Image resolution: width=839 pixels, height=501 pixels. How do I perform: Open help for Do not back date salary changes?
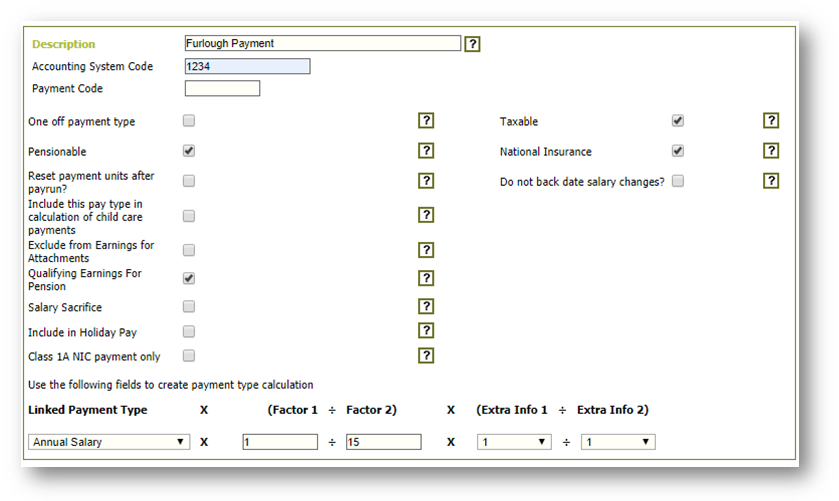click(x=771, y=181)
